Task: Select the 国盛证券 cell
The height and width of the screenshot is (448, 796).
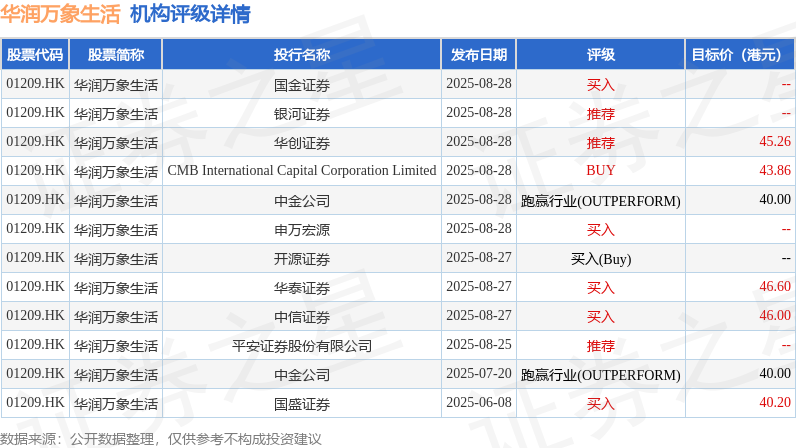Action: (x=302, y=403)
